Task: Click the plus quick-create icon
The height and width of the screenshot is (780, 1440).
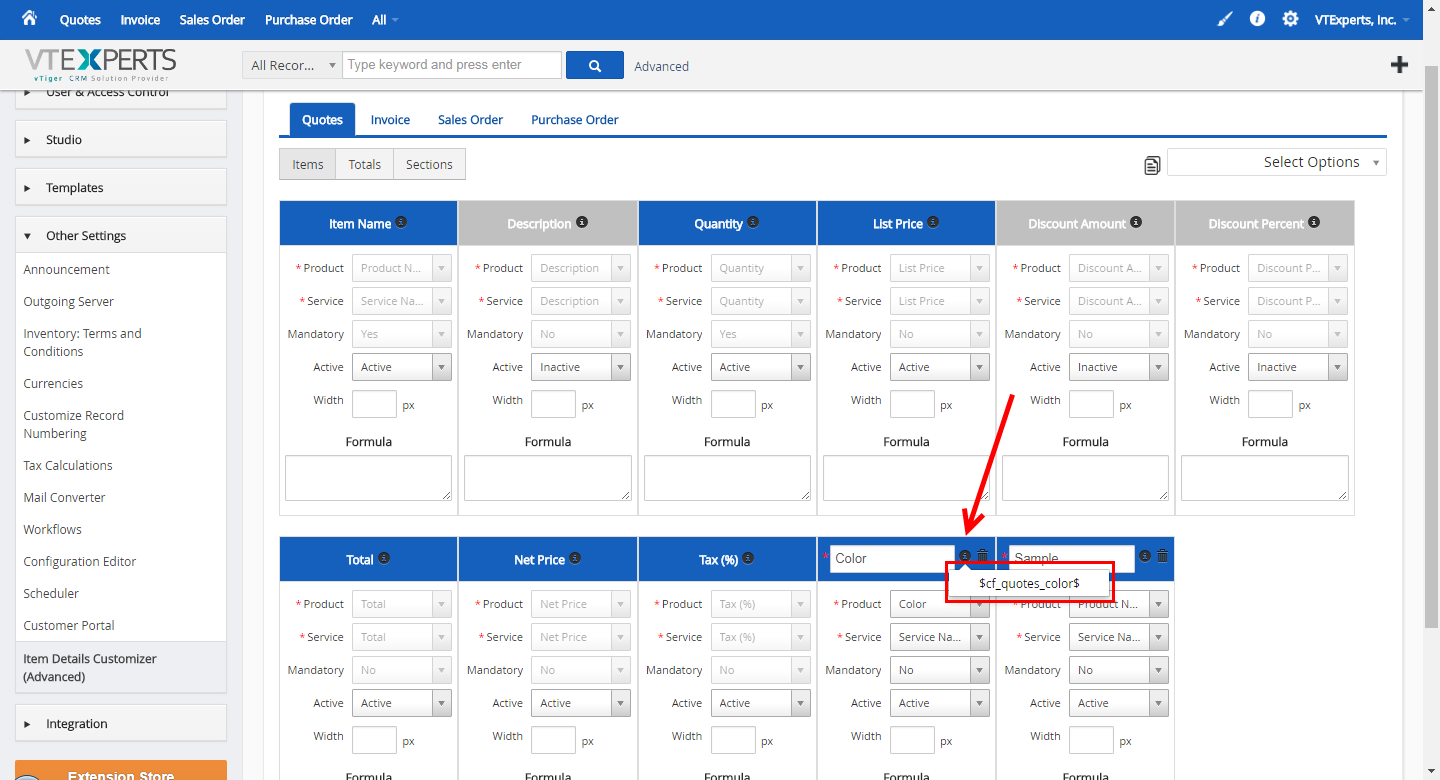Action: (x=1400, y=65)
